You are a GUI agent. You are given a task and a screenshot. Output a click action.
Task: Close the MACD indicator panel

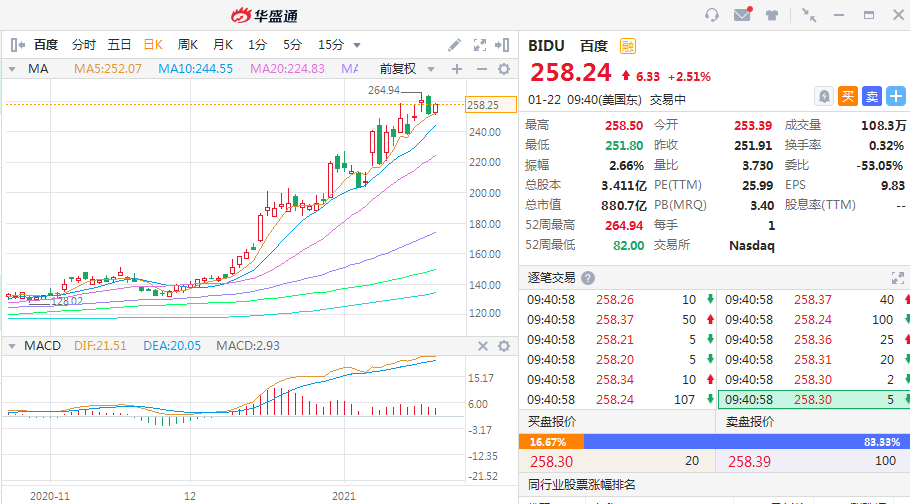pyautogui.click(x=482, y=346)
